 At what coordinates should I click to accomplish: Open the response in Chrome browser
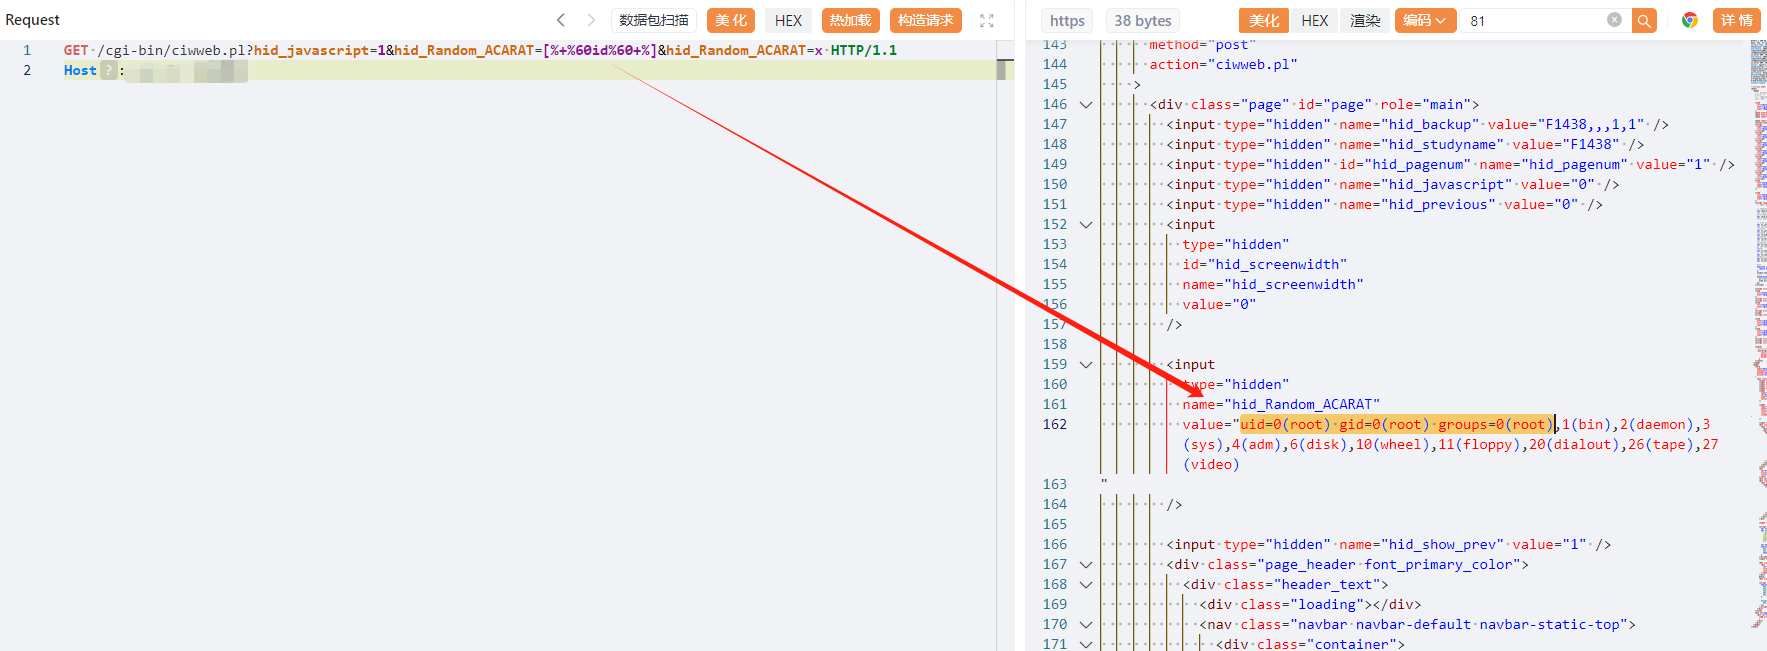(x=1689, y=20)
